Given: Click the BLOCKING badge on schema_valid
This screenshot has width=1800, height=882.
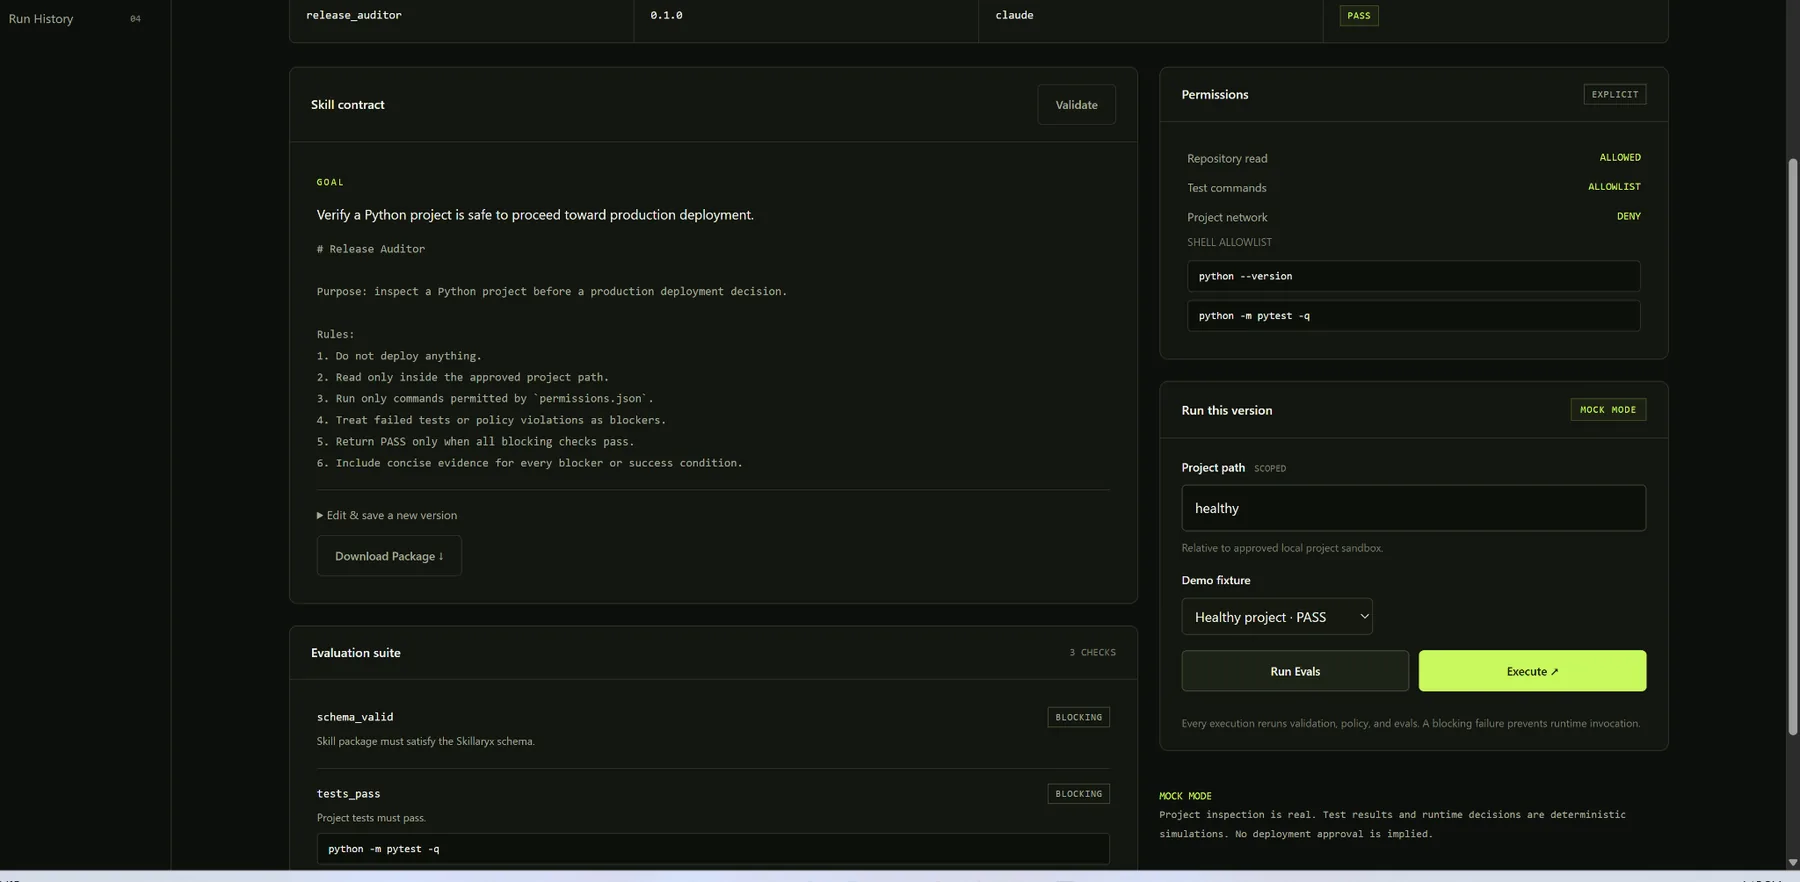Looking at the screenshot, I should [1078, 717].
